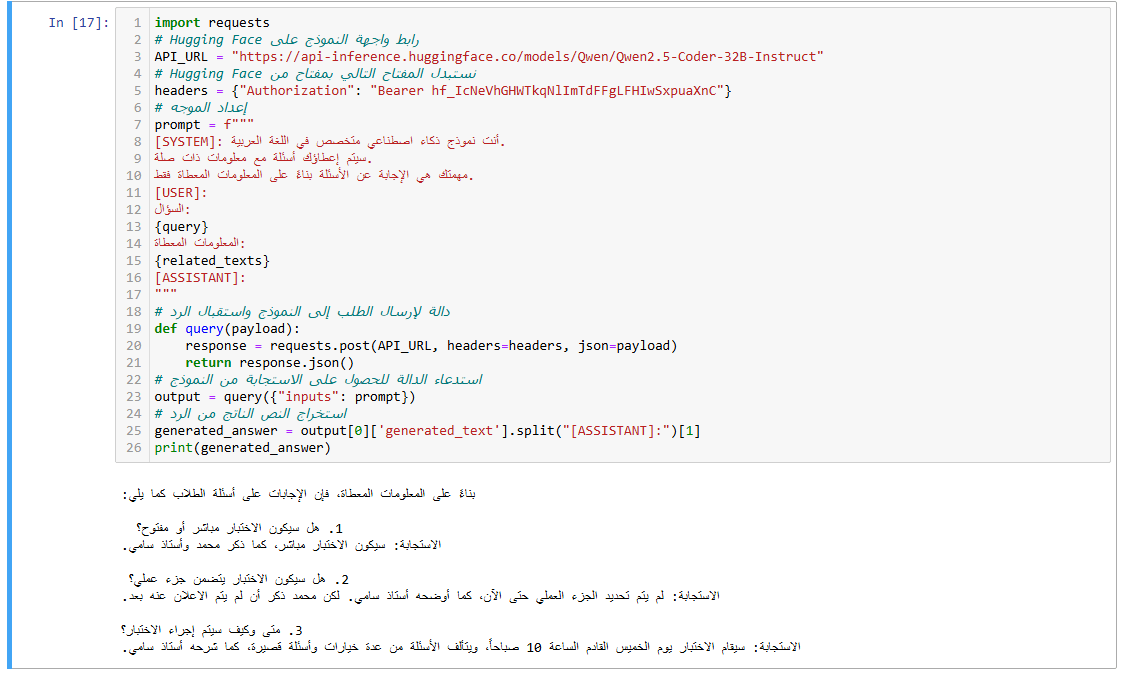Click line number 26 in the gutter
1124x674 pixels.
pos(134,448)
